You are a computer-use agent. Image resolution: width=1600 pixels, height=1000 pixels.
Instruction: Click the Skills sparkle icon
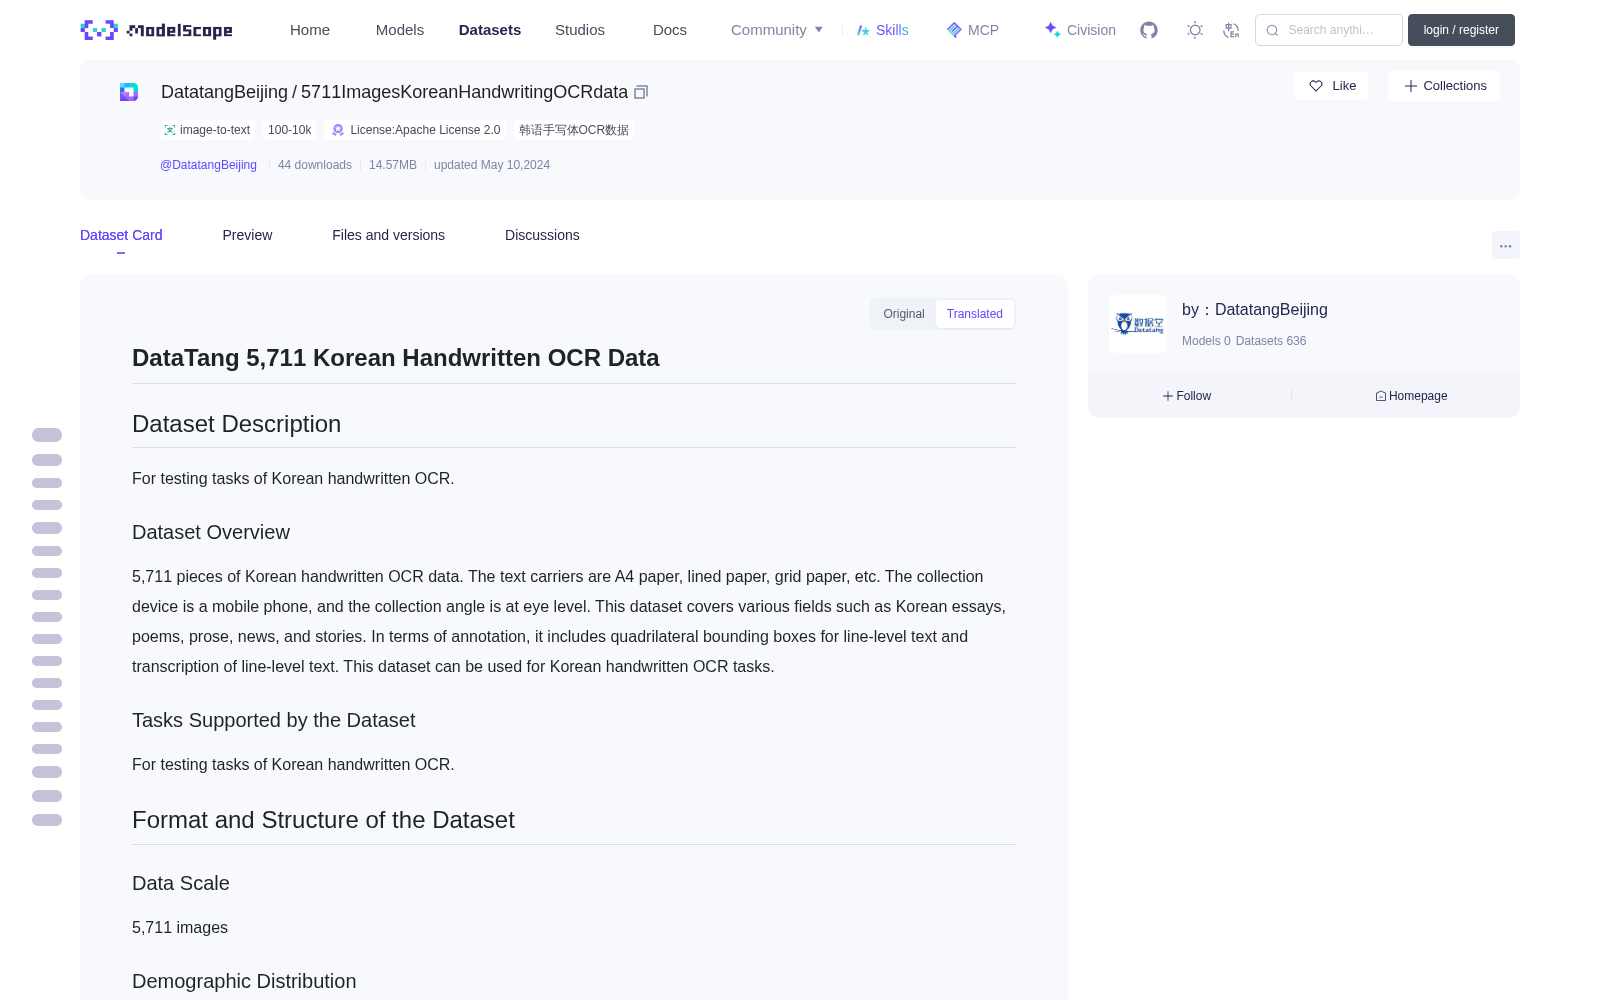tap(863, 30)
